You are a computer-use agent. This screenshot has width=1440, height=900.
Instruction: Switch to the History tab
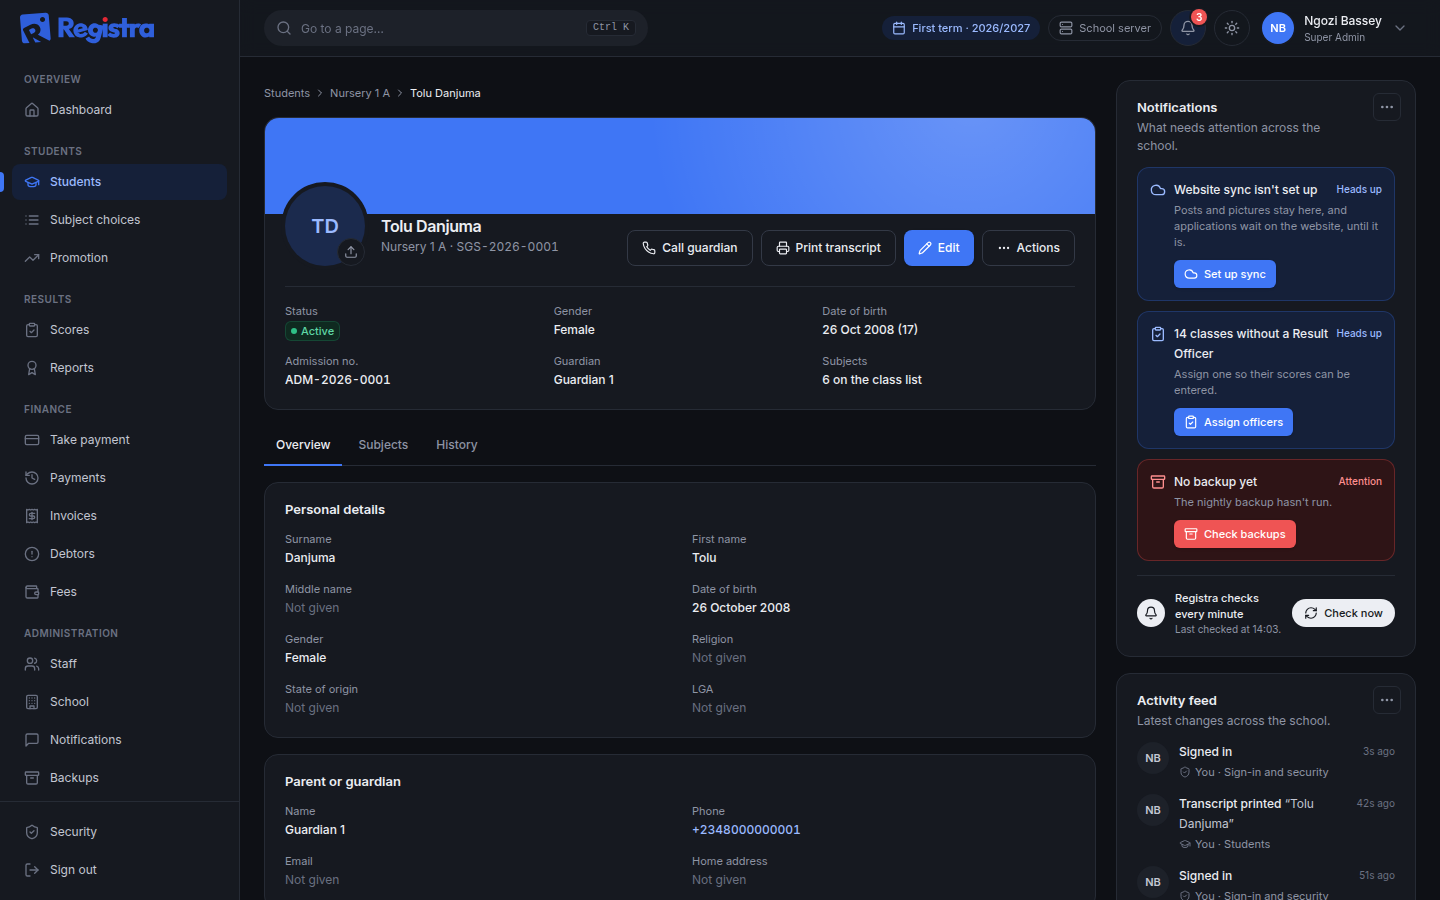click(457, 445)
